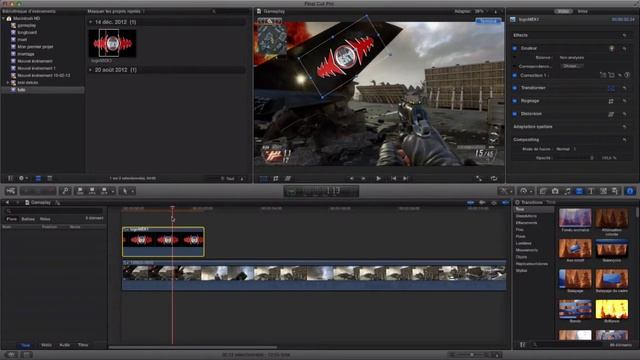The image size is (640, 360).
Task: Activate the Transform tool under the viewer
Action: 264,178
